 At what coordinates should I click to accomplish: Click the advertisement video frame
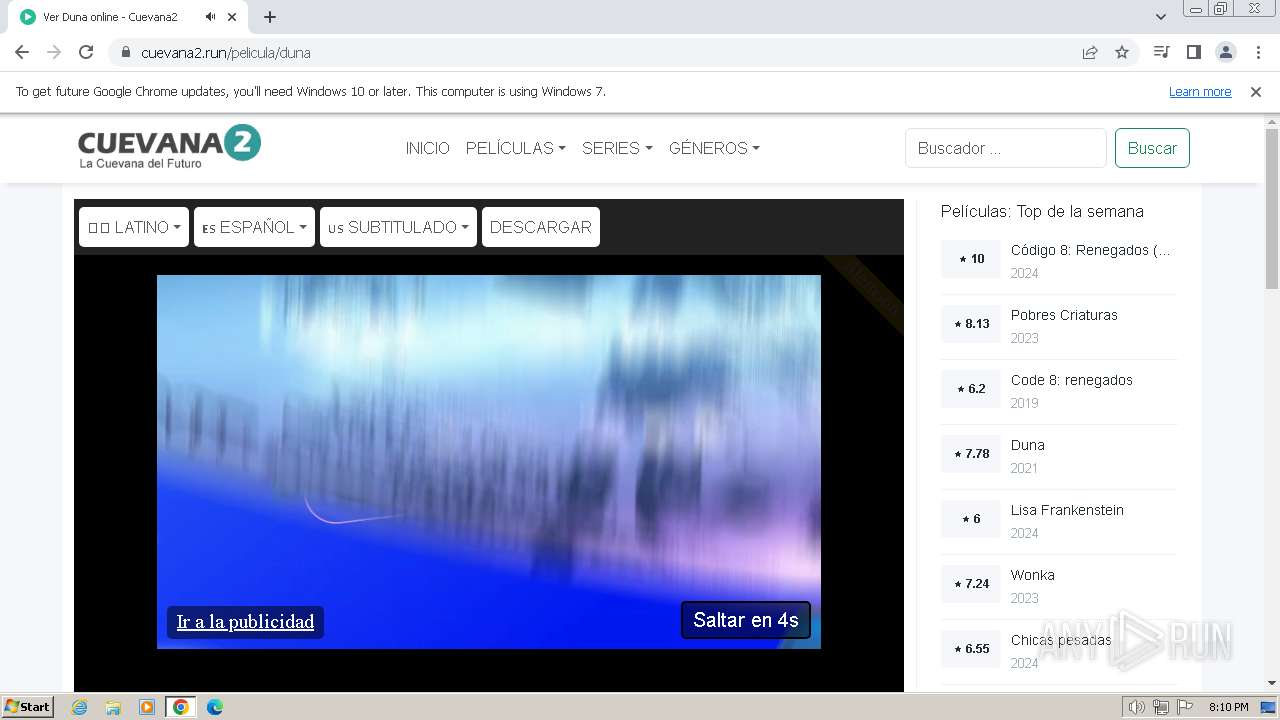[489, 462]
